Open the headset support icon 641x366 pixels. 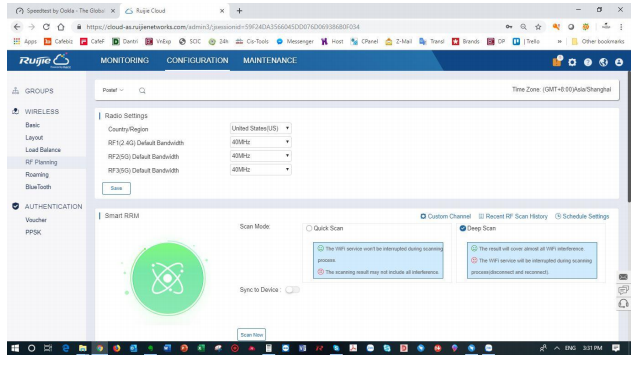point(623,304)
